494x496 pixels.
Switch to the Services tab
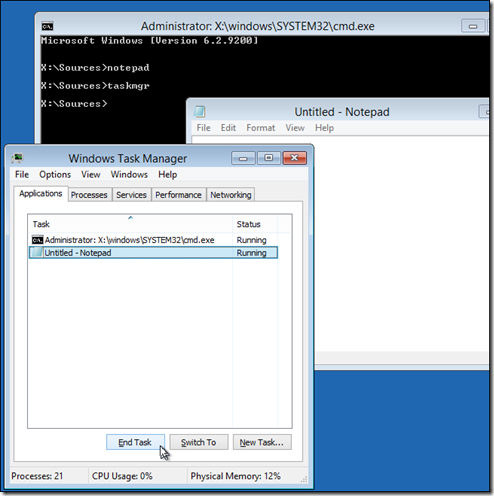pyautogui.click(x=131, y=195)
